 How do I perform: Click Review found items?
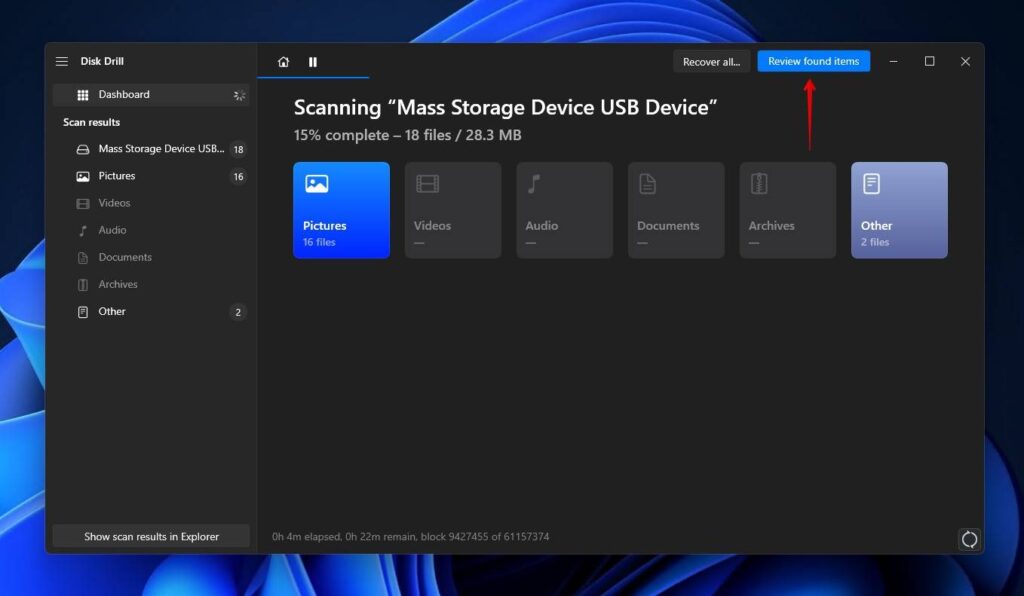(x=813, y=61)
